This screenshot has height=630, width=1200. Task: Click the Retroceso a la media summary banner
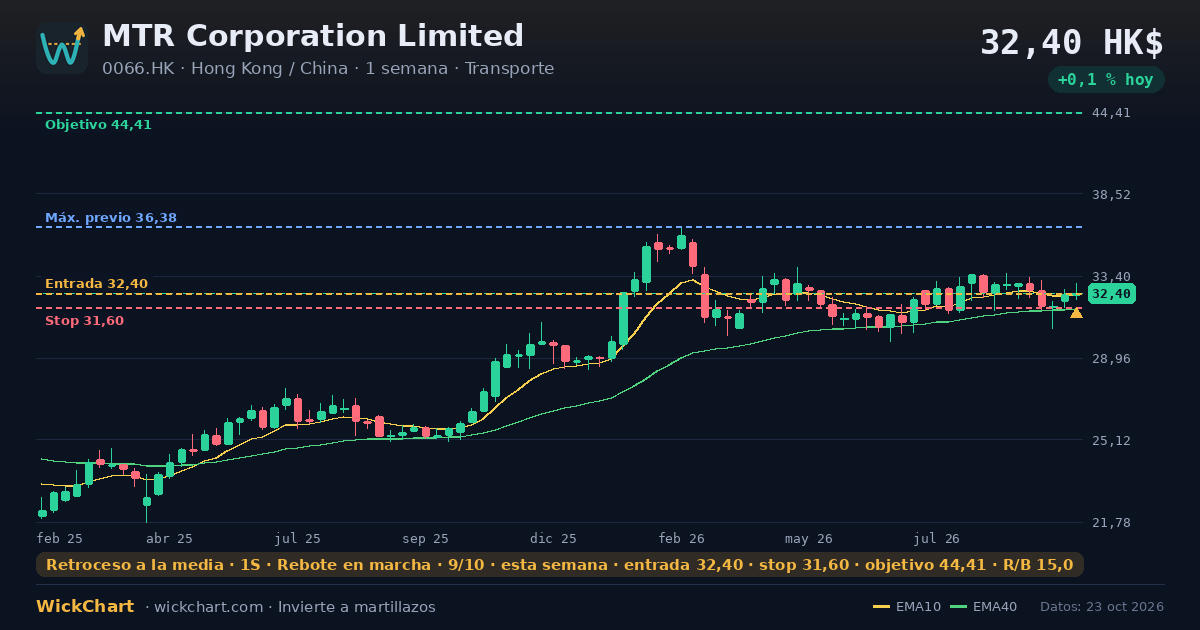coord(560,565)
